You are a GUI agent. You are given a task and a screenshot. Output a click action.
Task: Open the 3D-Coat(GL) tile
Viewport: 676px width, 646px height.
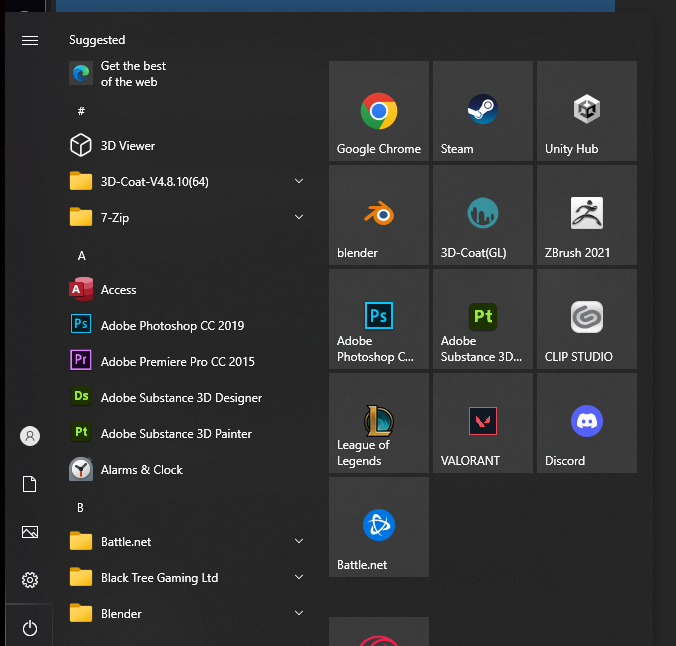coord(482,215)
